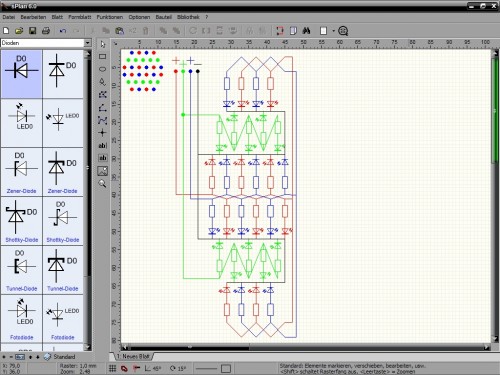Save the schematic with the floppy icon

coord(32,31)
